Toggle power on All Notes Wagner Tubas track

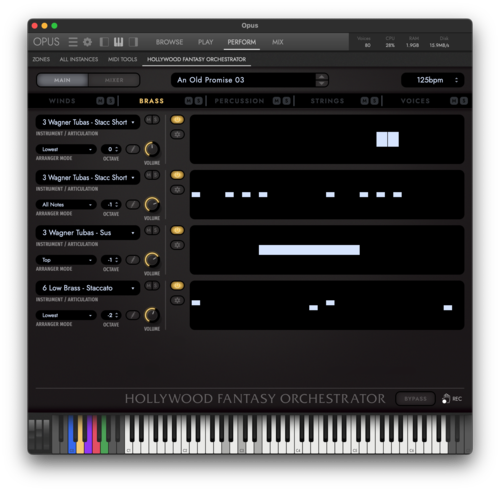click(x=177, y=175)
